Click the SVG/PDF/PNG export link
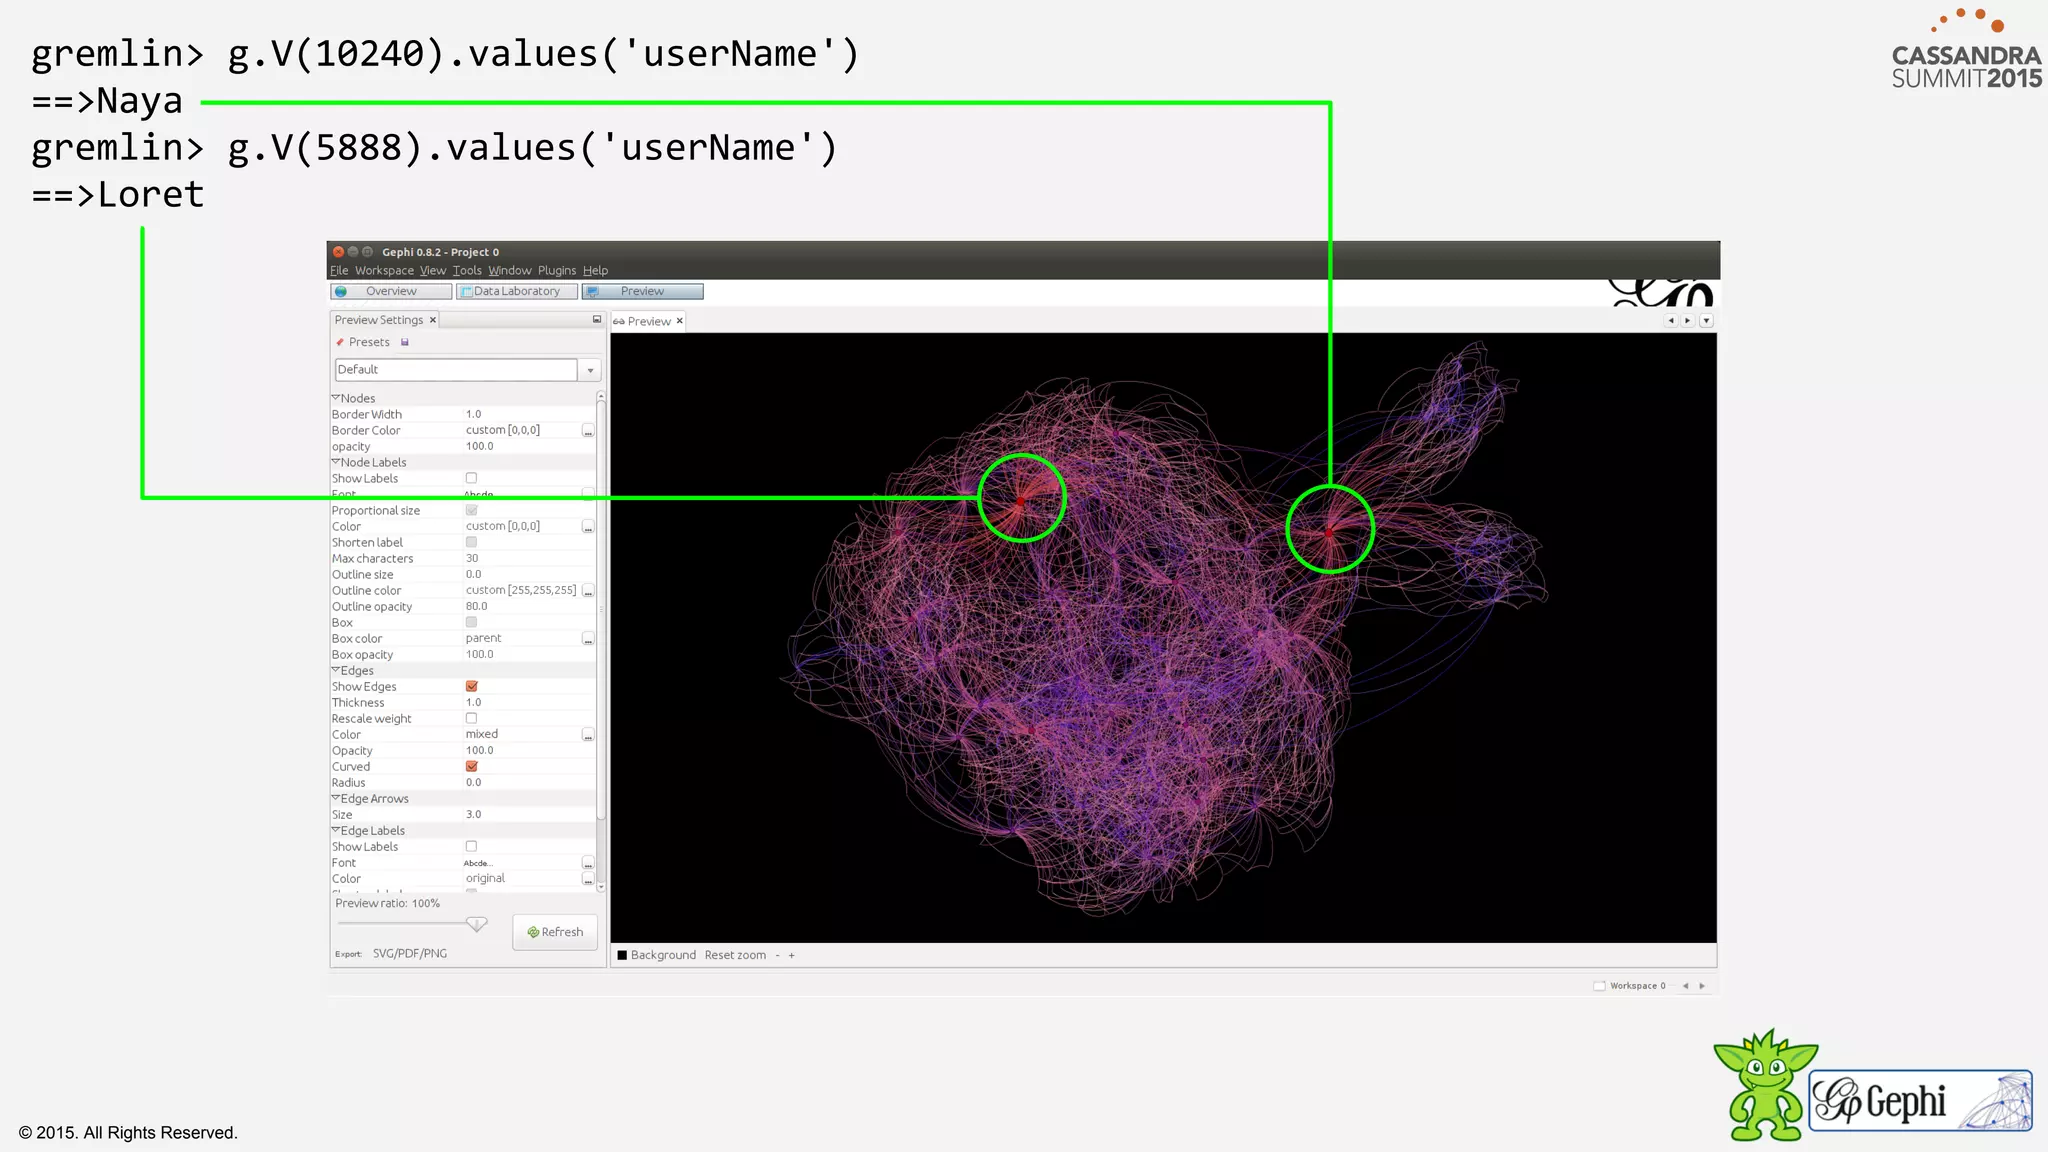 point(410,954)
